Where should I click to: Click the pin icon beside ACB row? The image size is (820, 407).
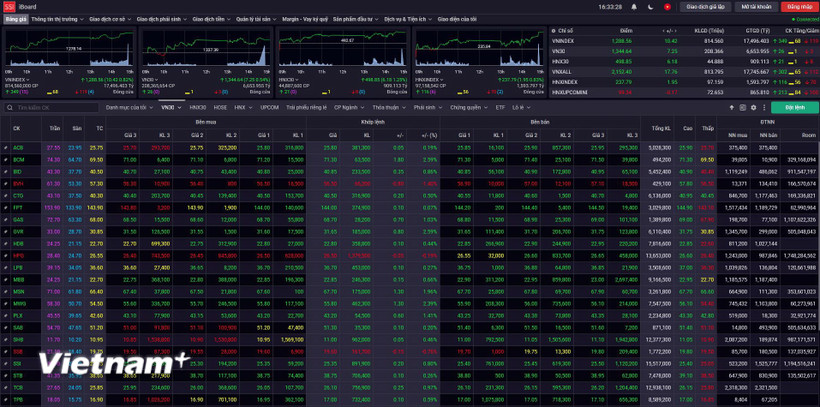(x=6, y=147)
